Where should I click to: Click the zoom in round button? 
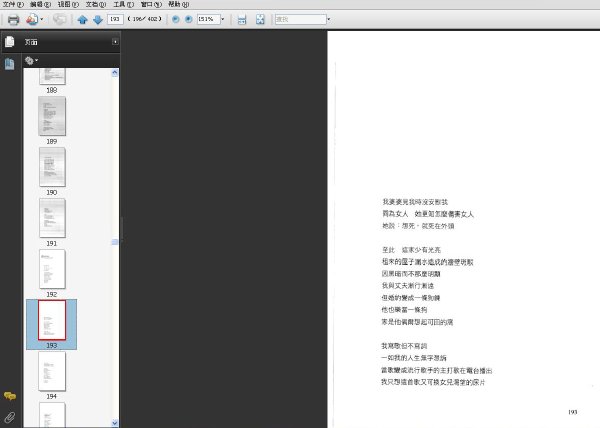pos(189,19)
